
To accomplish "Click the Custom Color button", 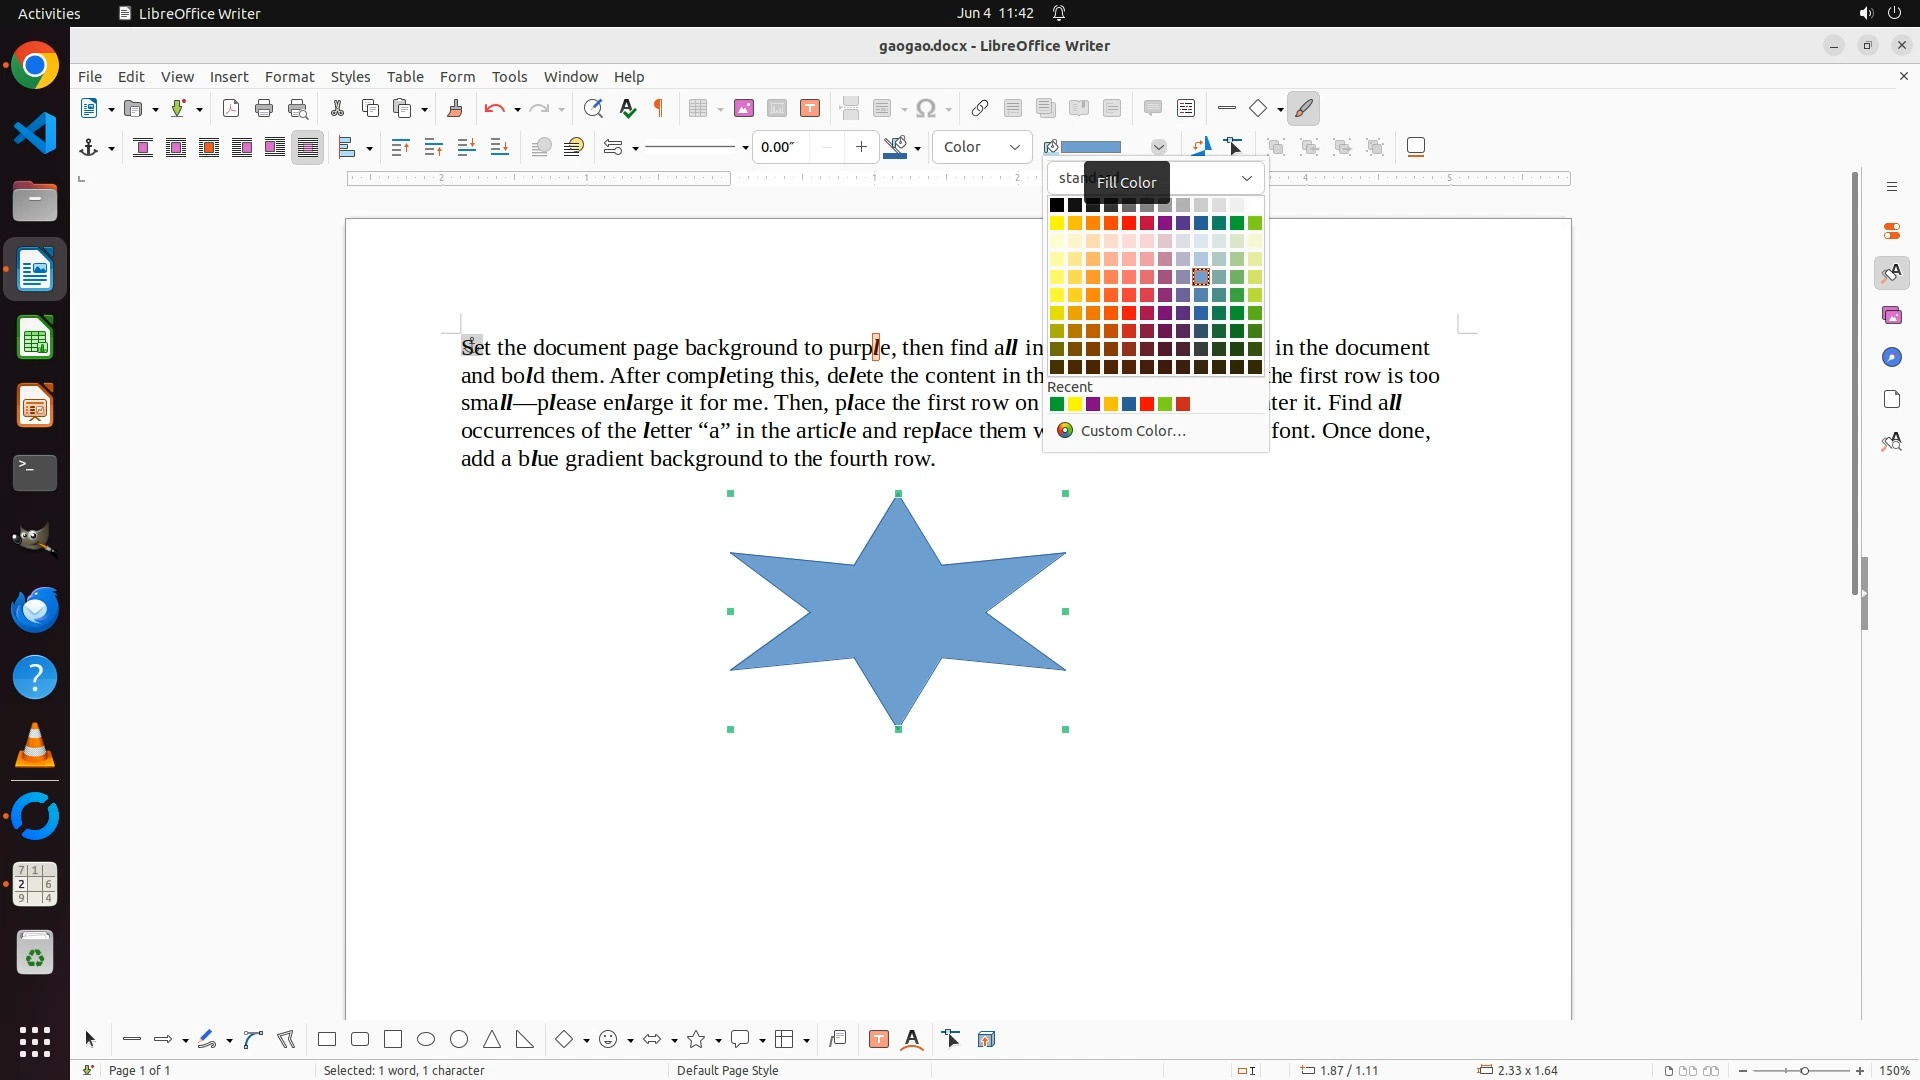I will [x=1133, y=431].
